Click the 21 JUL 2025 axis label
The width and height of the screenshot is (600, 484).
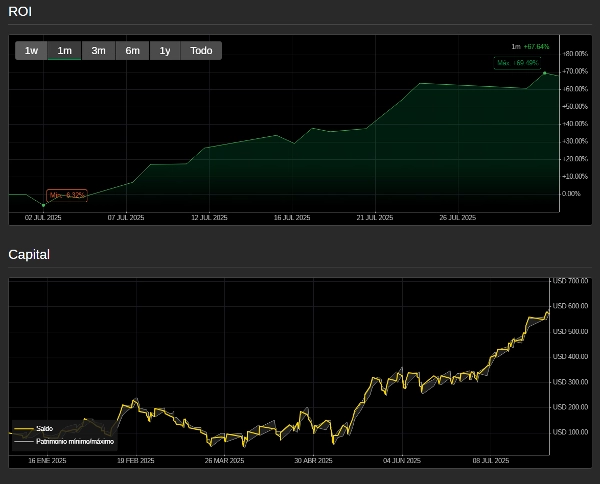pyautogui.click(x=376, y=217)
